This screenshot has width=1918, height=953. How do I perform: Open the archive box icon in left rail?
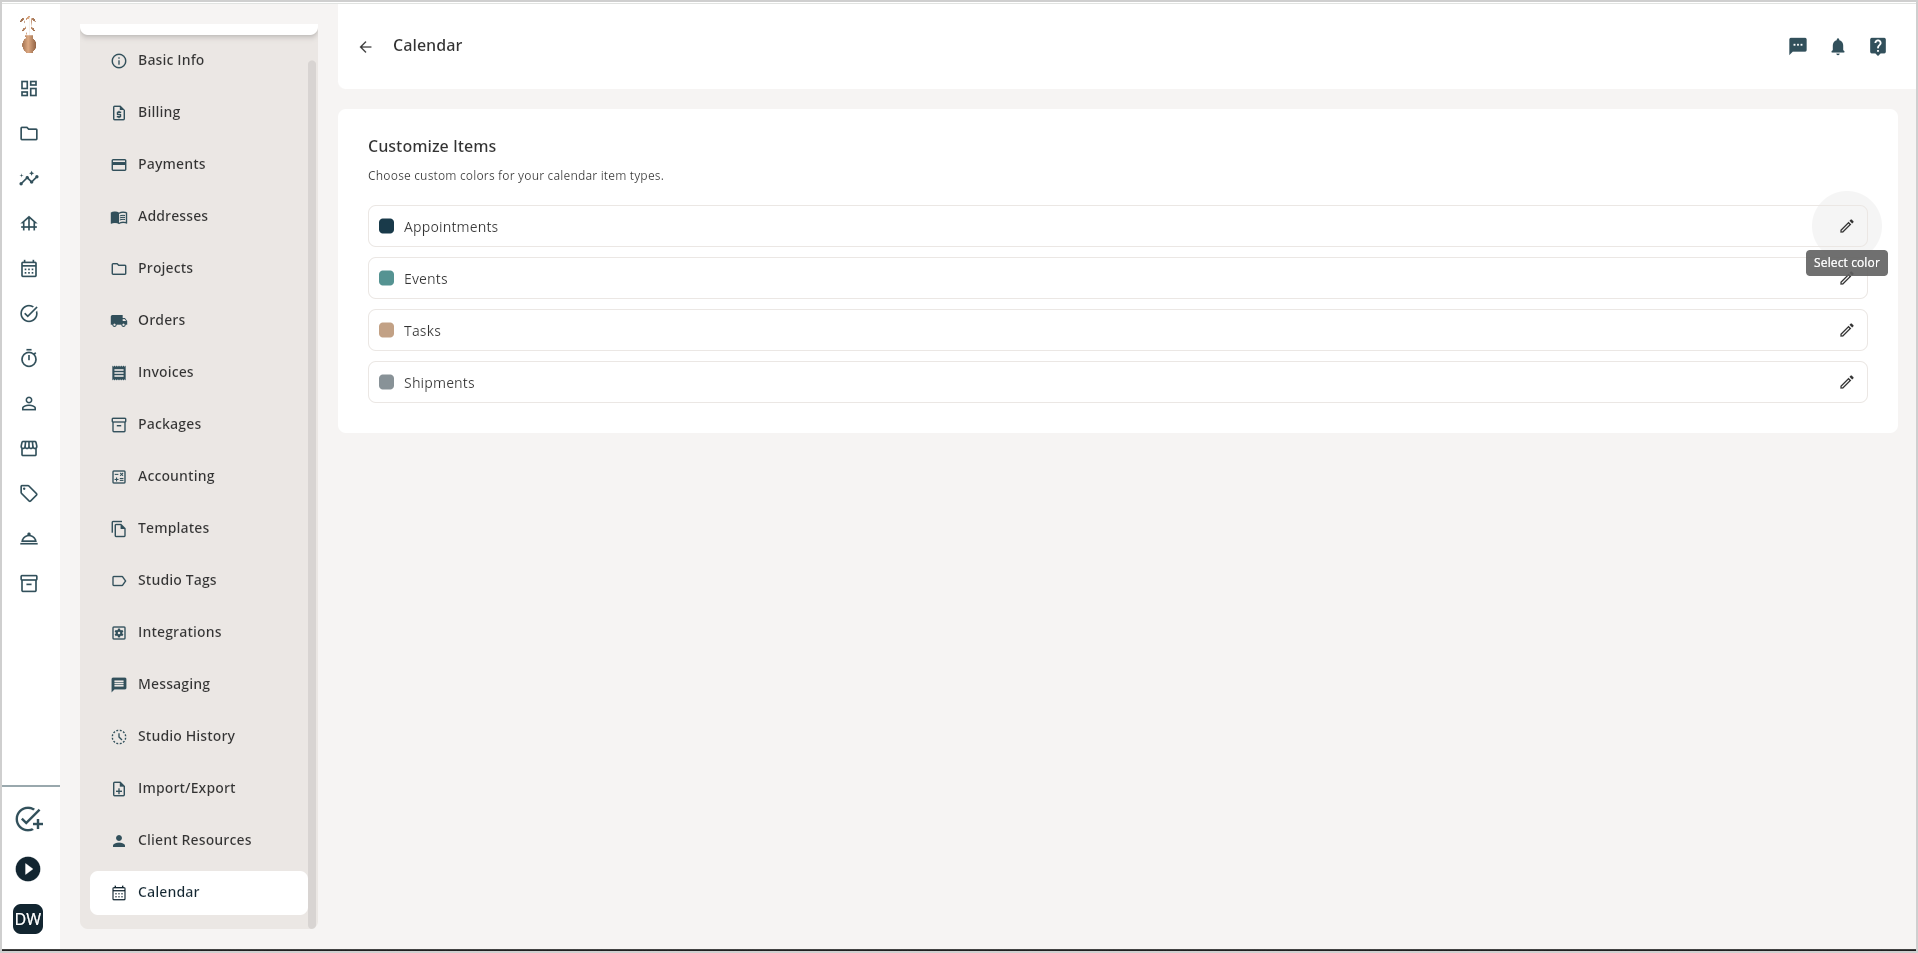point(29,584)
